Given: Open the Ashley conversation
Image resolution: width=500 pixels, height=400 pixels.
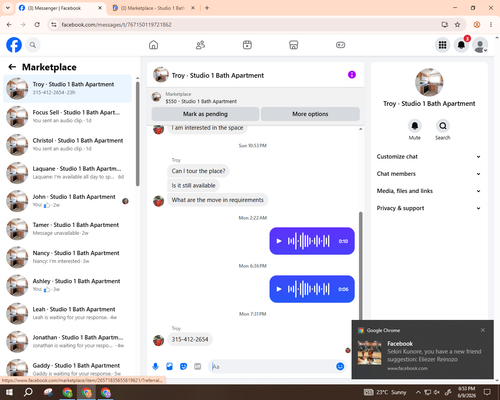Looking at the screenshot, I should 67,285.
